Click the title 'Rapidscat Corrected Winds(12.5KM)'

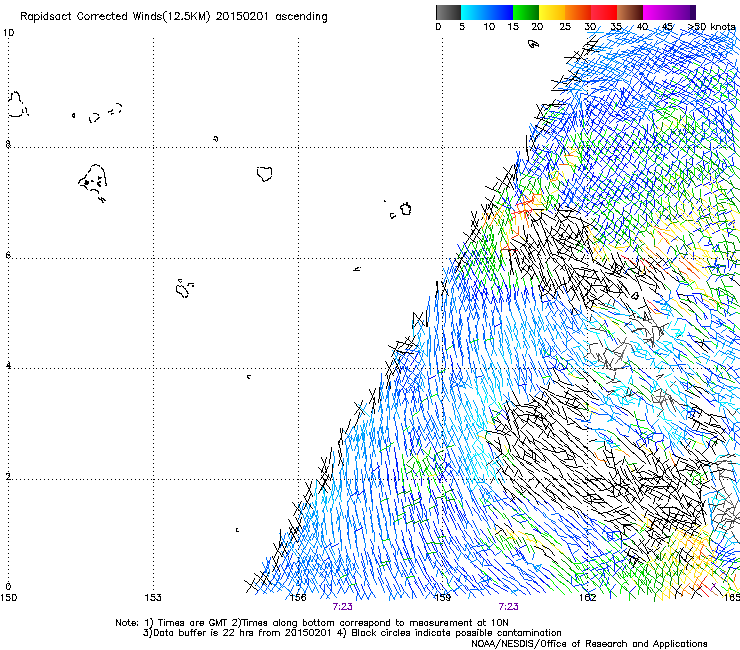(x=115, y=17)
